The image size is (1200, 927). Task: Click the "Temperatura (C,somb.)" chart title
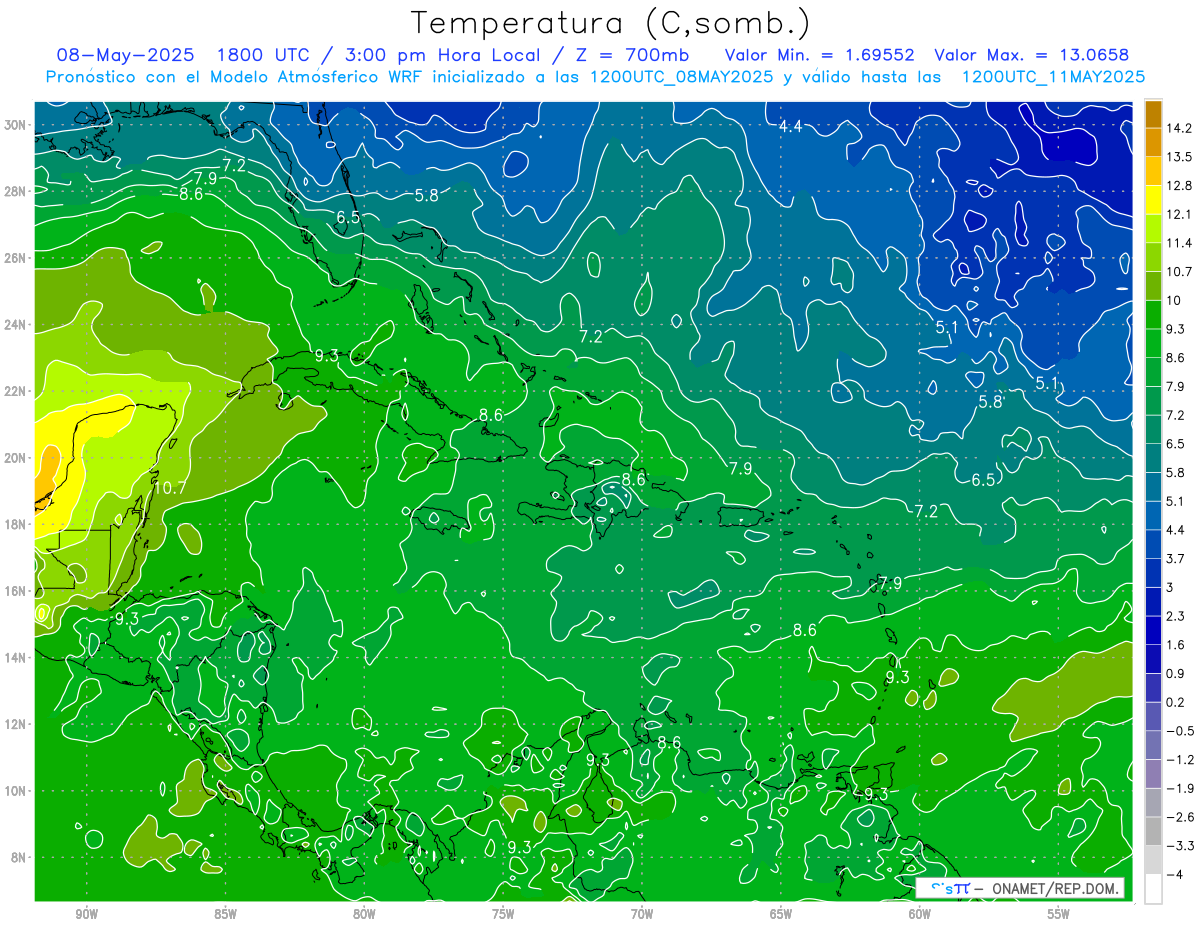[x=610, y=22]
